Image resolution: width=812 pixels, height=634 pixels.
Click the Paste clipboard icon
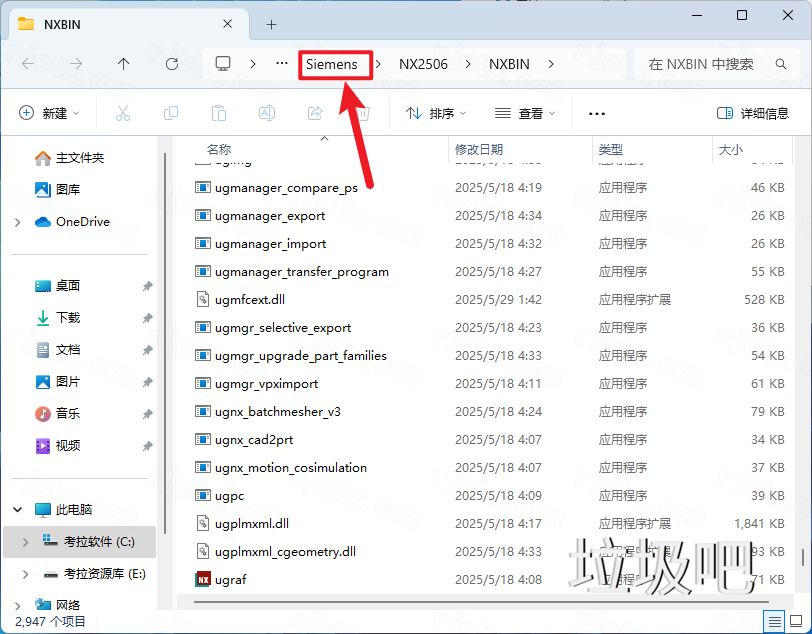[219, 114]
